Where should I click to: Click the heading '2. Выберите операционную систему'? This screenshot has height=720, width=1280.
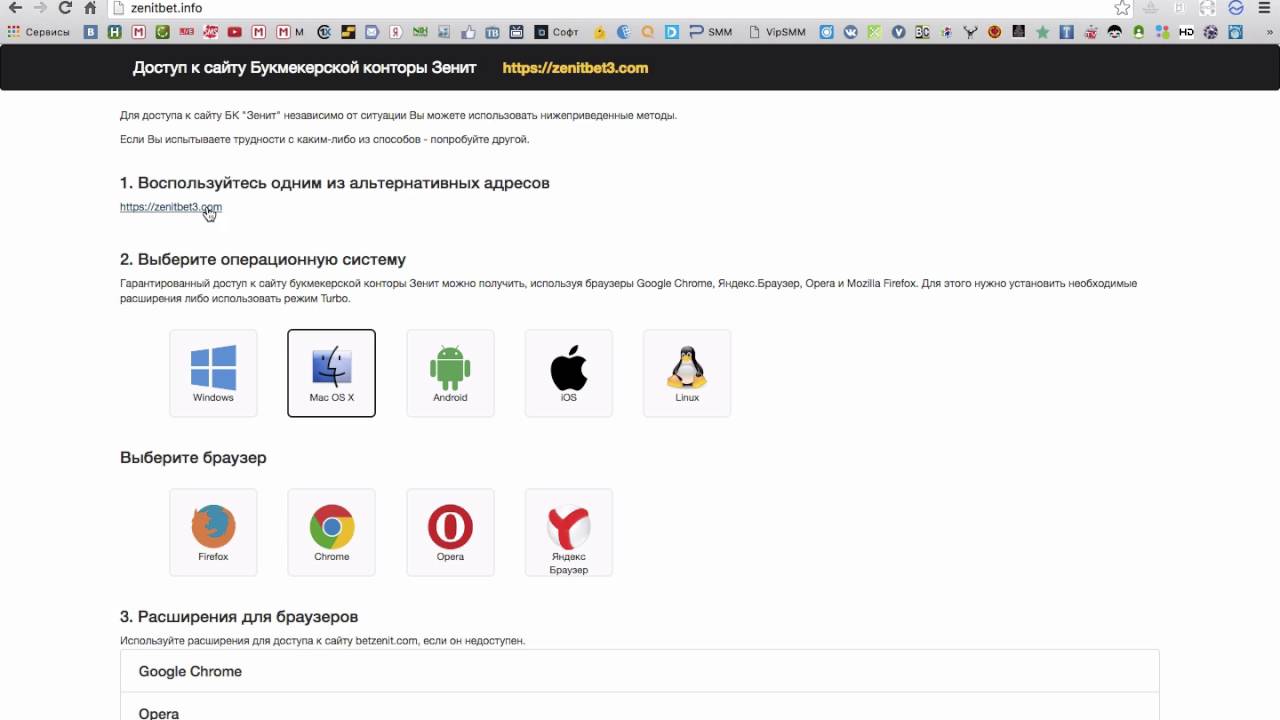point(263,260)
